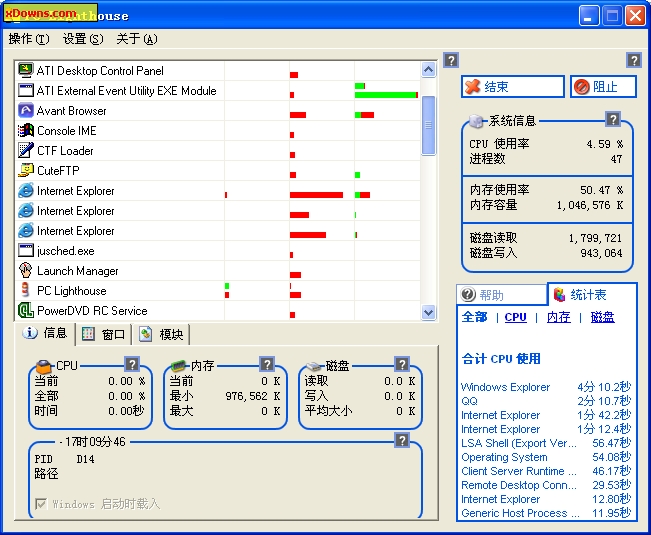
Task: Open help for the process list
Action: coord(451,60)
